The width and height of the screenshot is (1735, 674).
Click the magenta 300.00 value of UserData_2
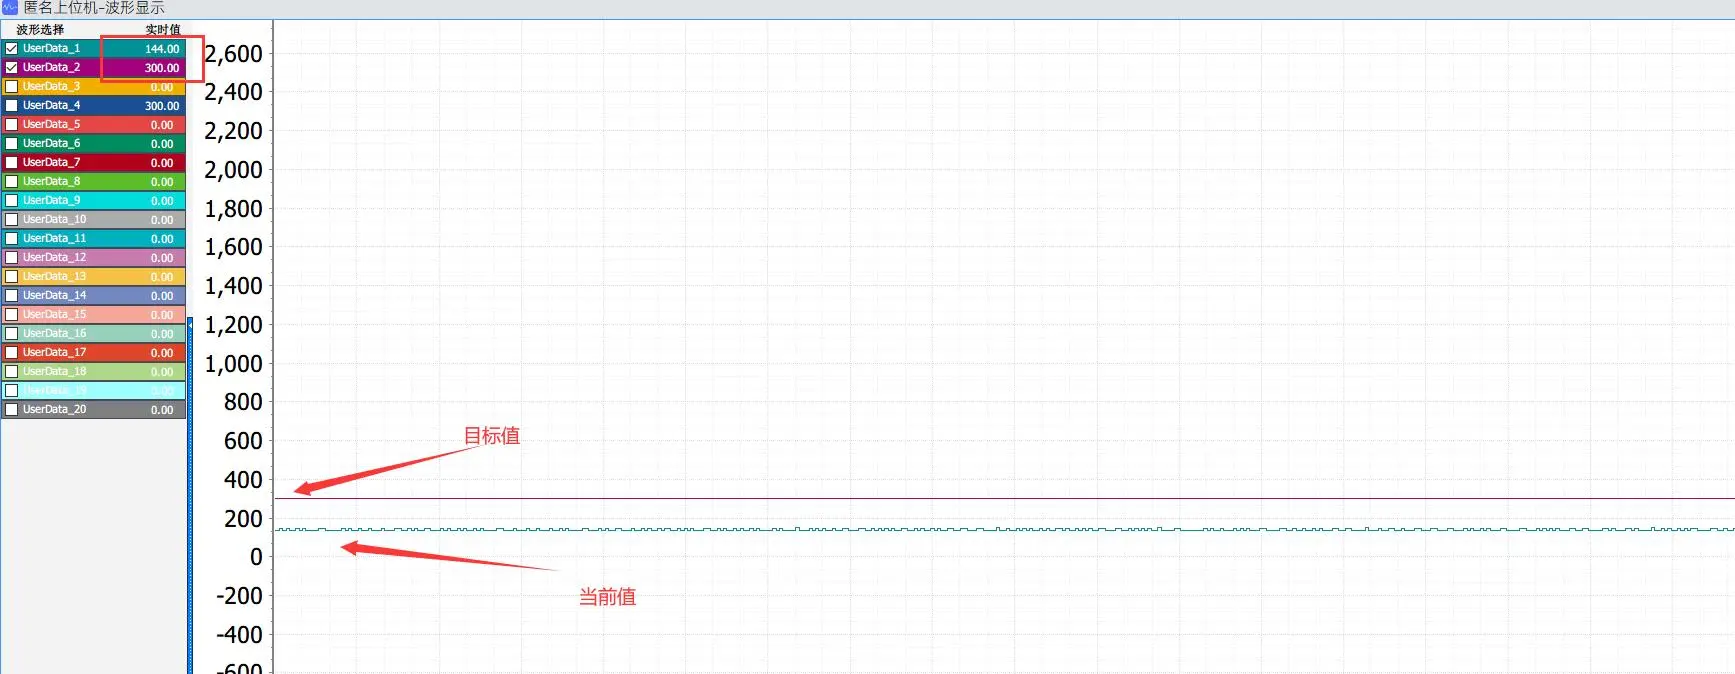coord(162,68)
